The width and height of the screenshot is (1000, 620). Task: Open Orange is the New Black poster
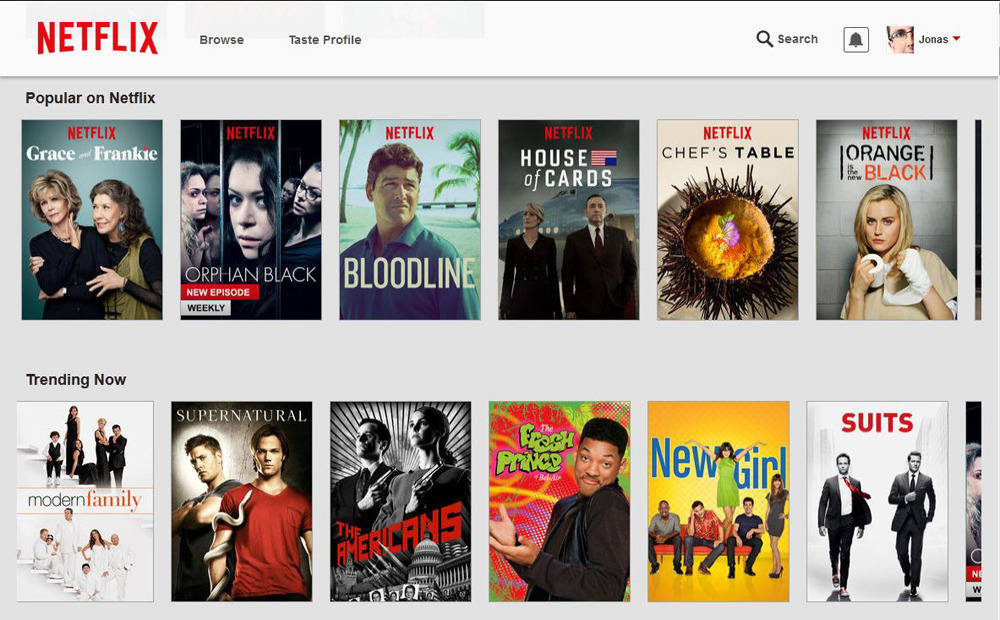pyautogui.click(x=886, y=219)
